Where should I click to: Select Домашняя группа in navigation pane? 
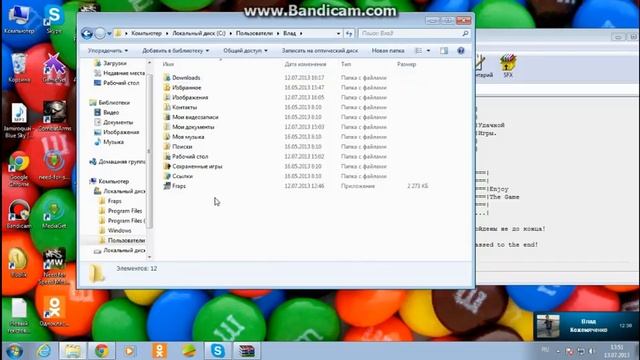click(118, 162)
